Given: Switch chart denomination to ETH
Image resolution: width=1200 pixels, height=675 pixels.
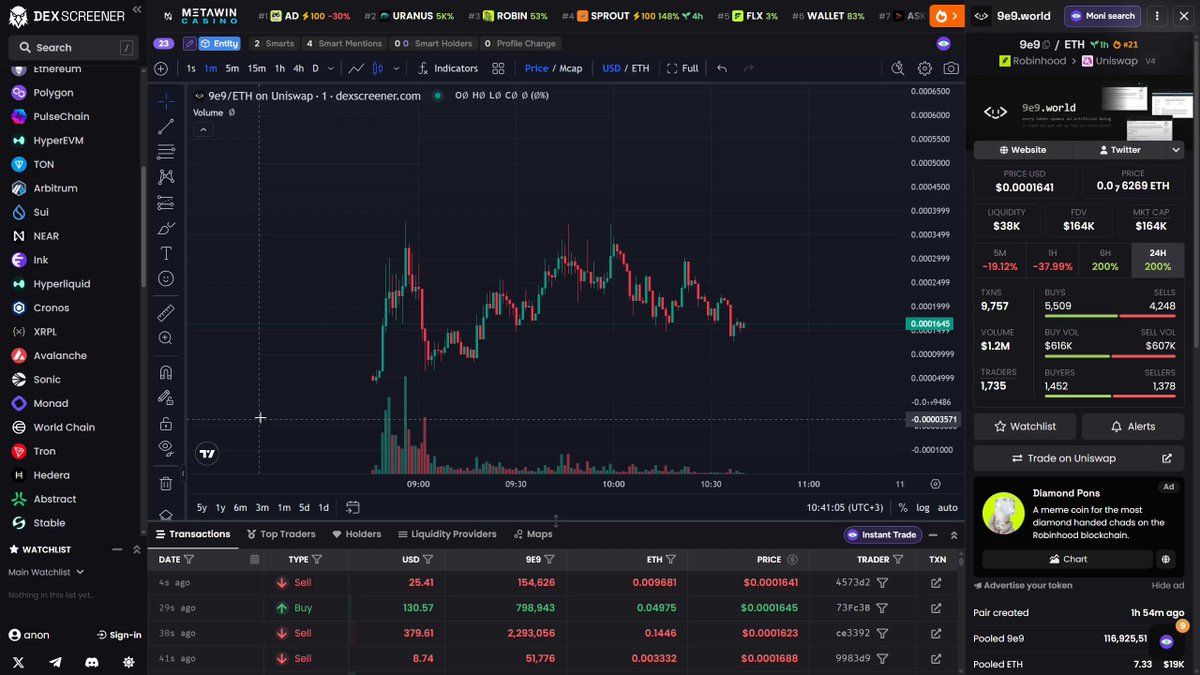Looking at the screenshot, I should pos(640,69).
